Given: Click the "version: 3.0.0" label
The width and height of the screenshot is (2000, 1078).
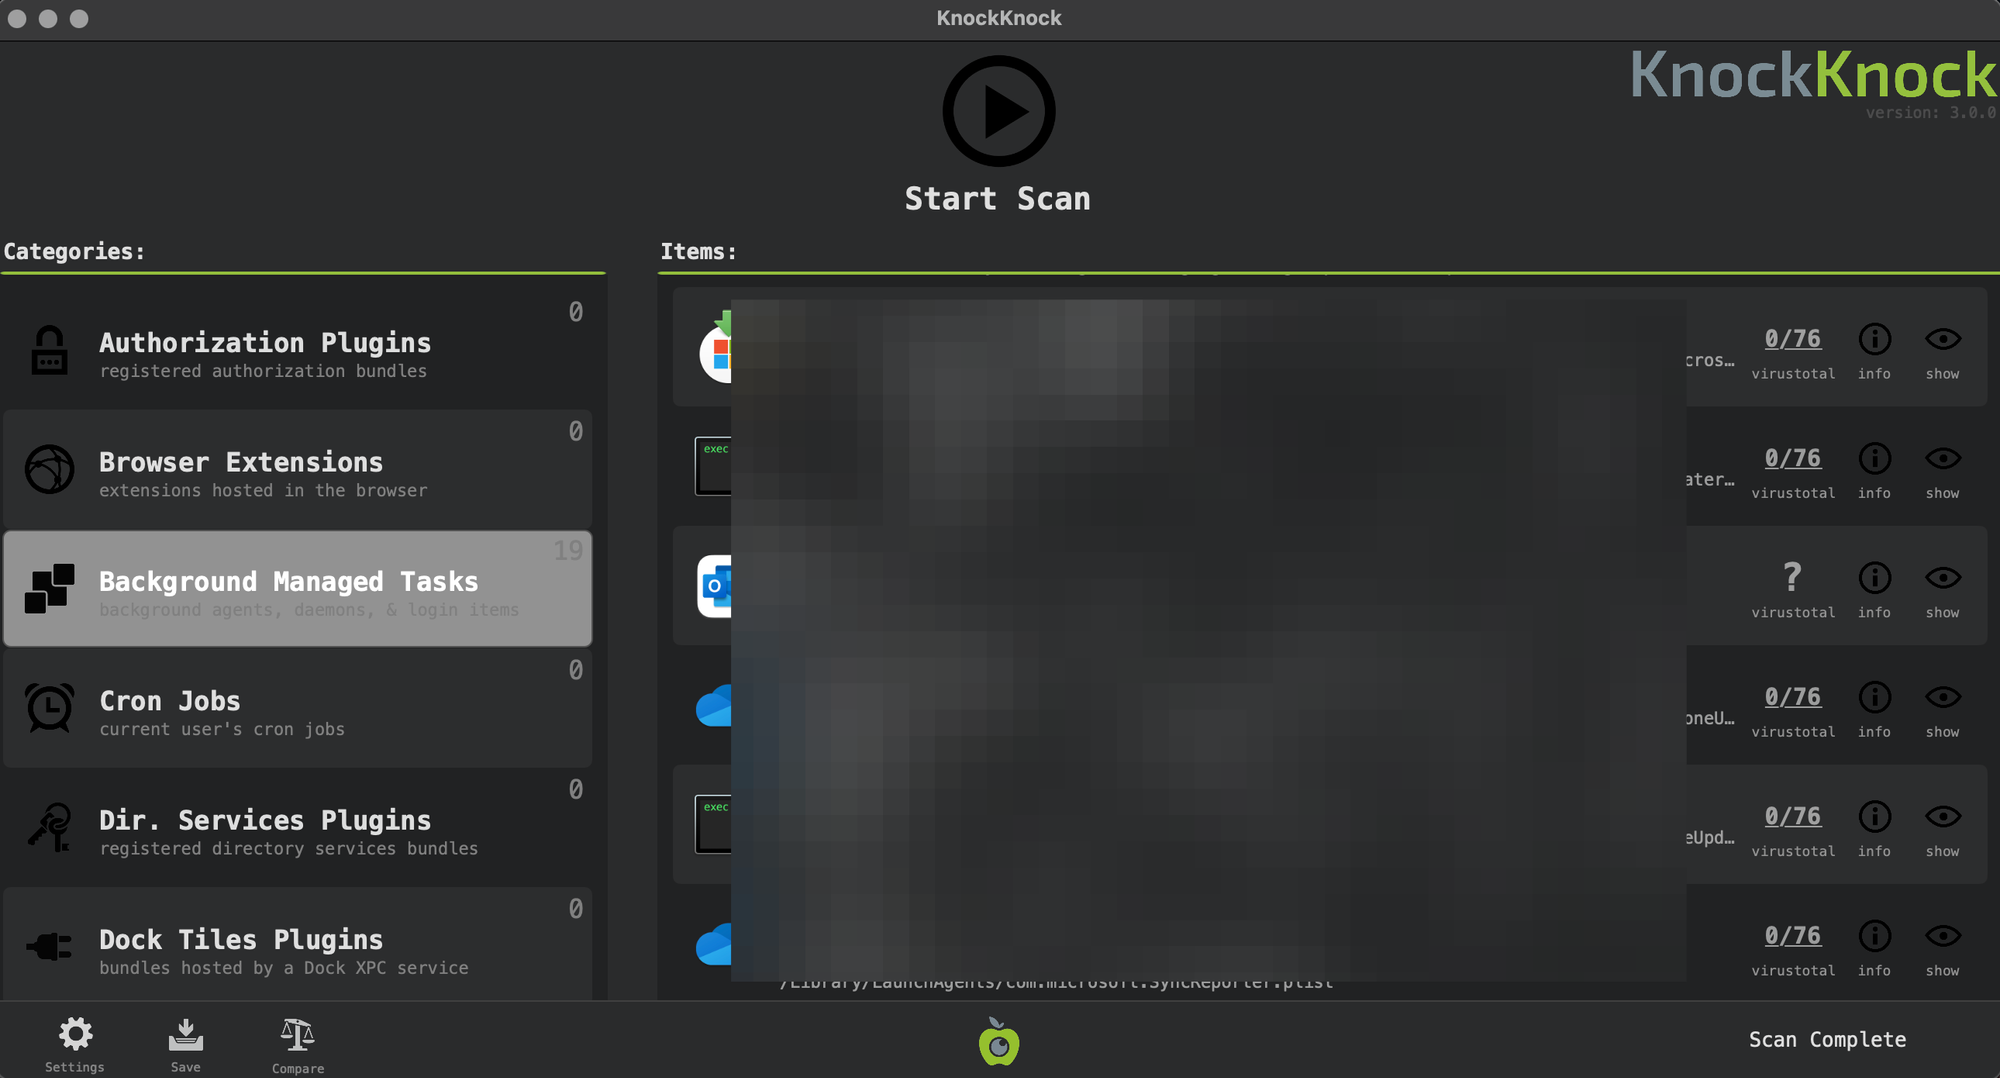Looking at the screenshot, I should click(x=1931, y=113).
